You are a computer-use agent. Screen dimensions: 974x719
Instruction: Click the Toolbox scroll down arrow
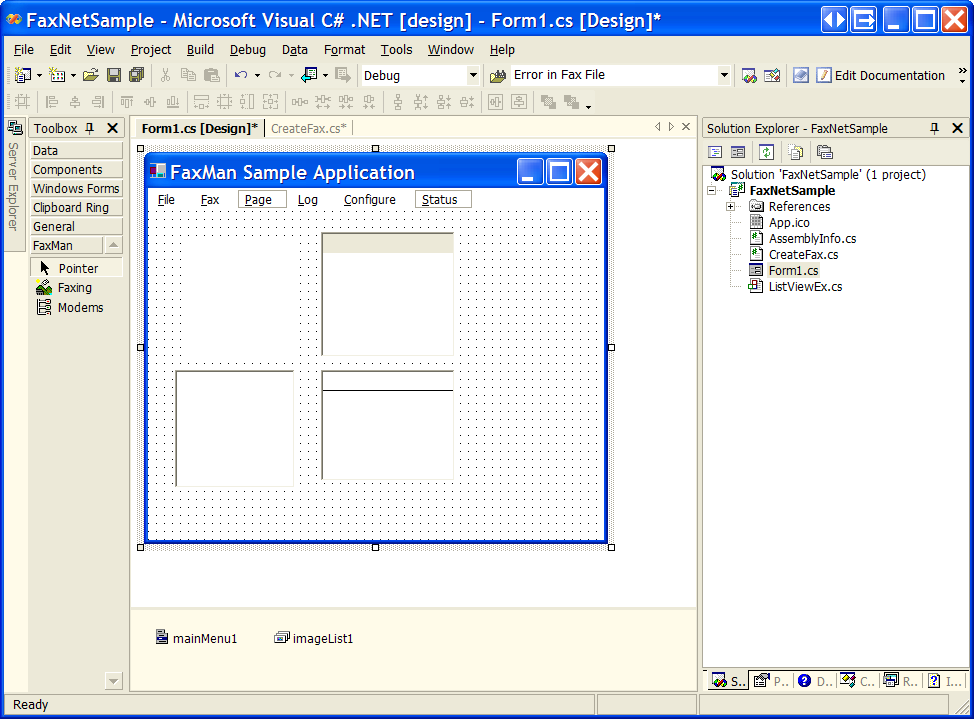click(x=113, y=681)
